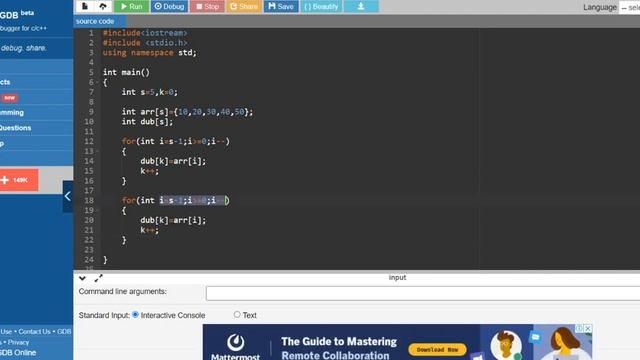Expand input panel to full screen icon

point(98,278)
